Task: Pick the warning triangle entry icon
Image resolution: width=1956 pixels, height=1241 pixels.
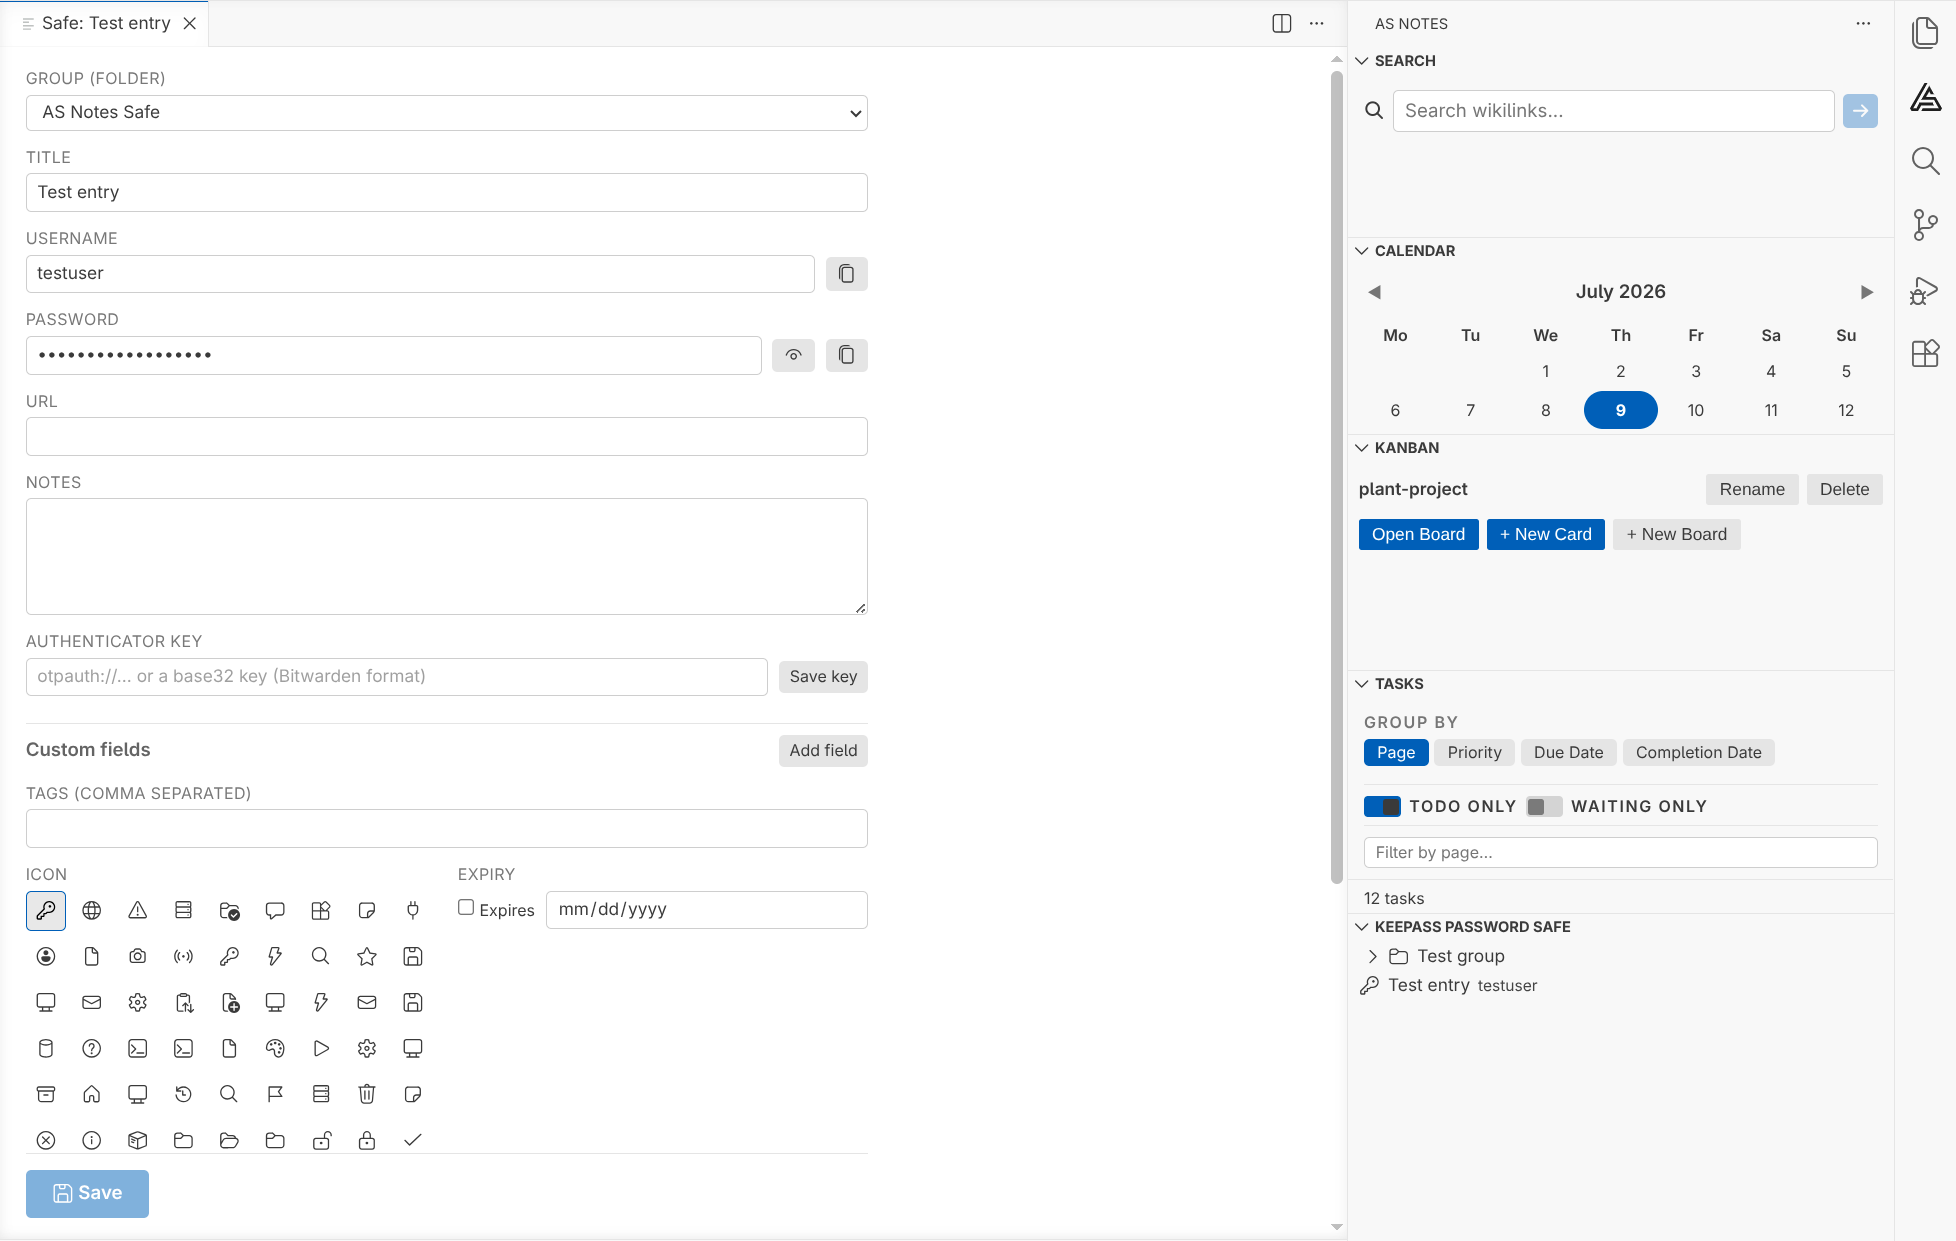Action: click(x=138, y=910)
